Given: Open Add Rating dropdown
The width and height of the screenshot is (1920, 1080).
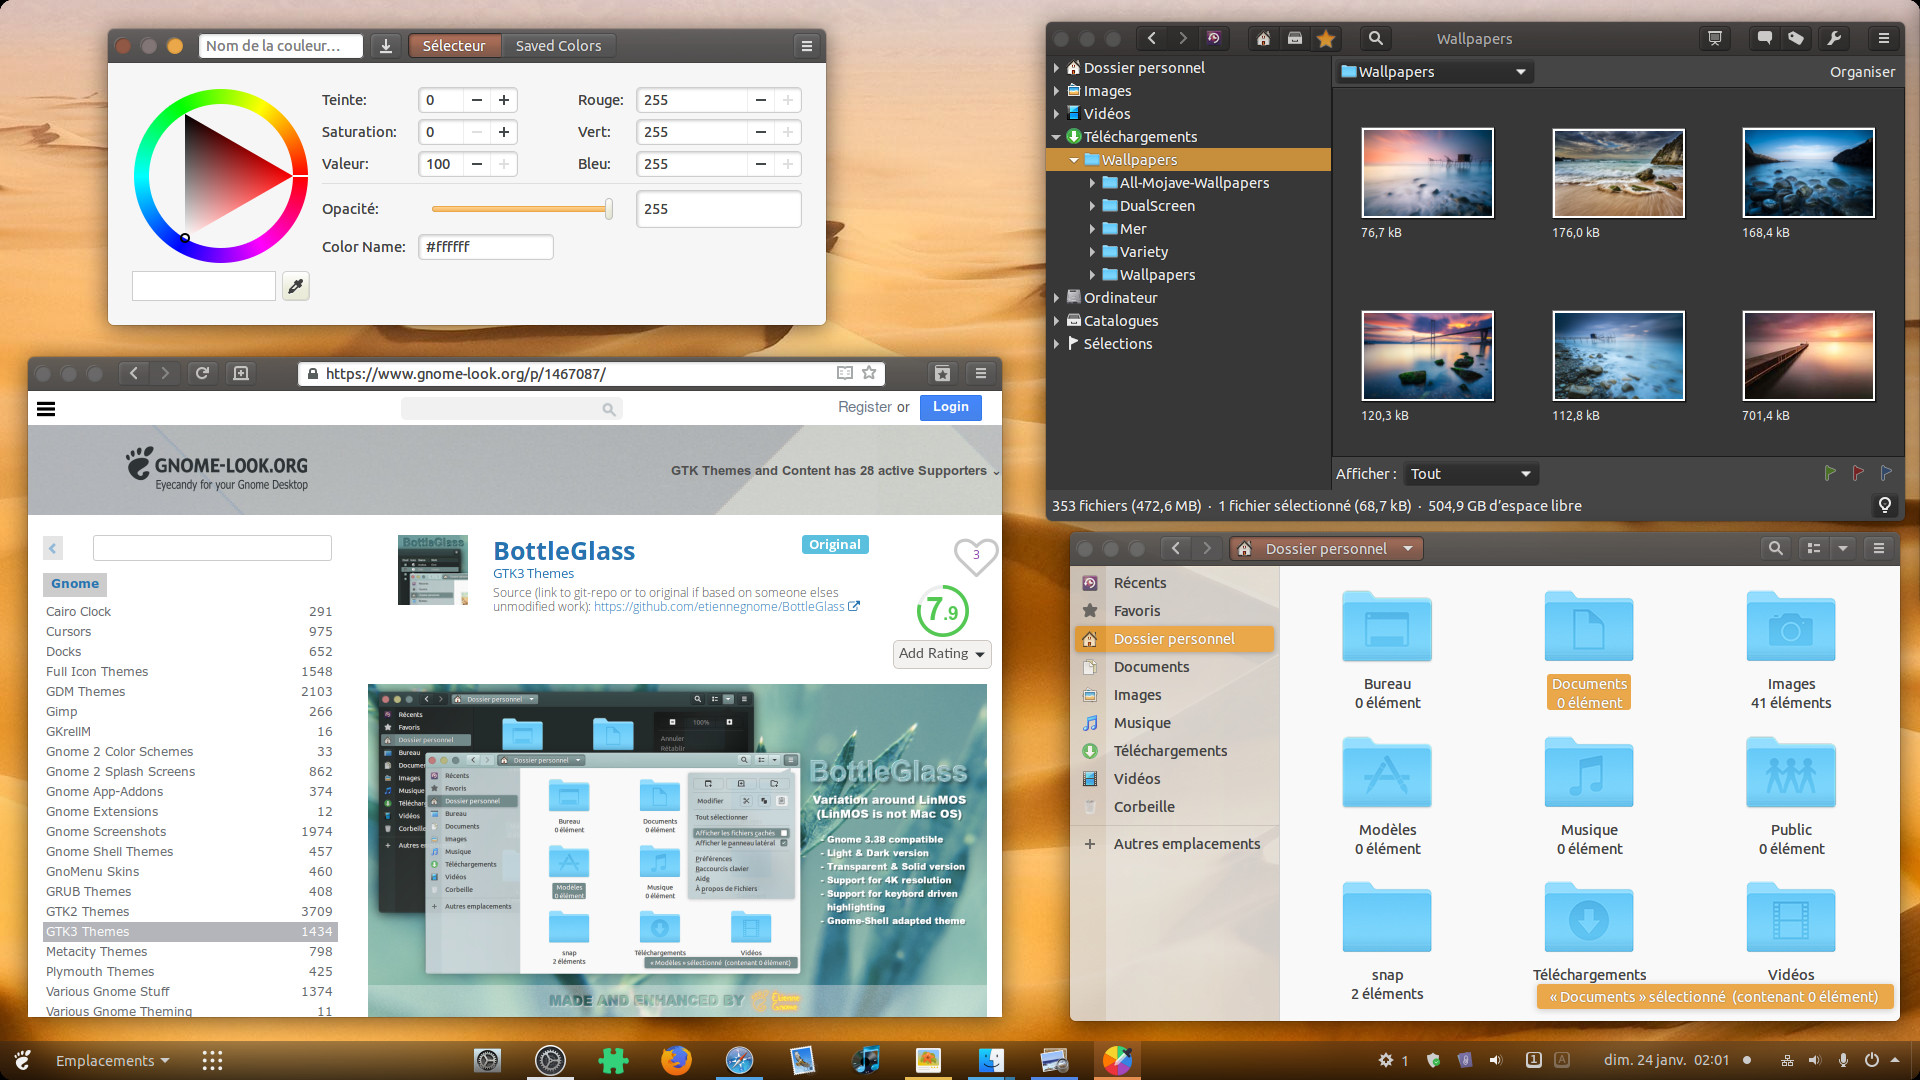Looking at the screenshot, I should (942, 654).
